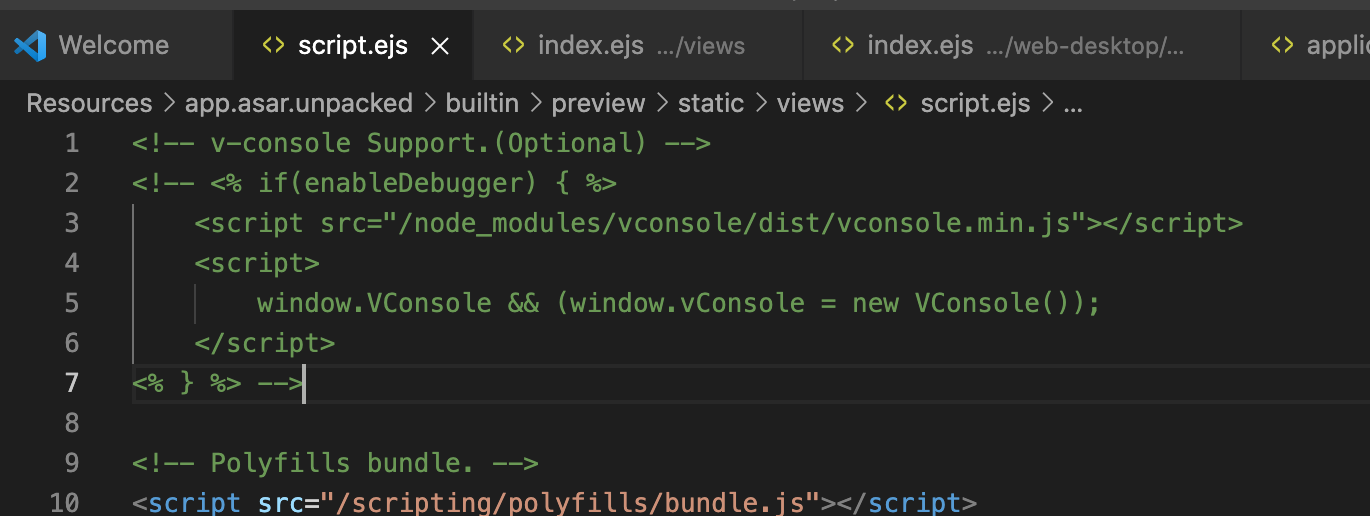The image size is (1370, 516).
Task: Select views in the breadcrumb path
Action: click(x=810, y=103)
